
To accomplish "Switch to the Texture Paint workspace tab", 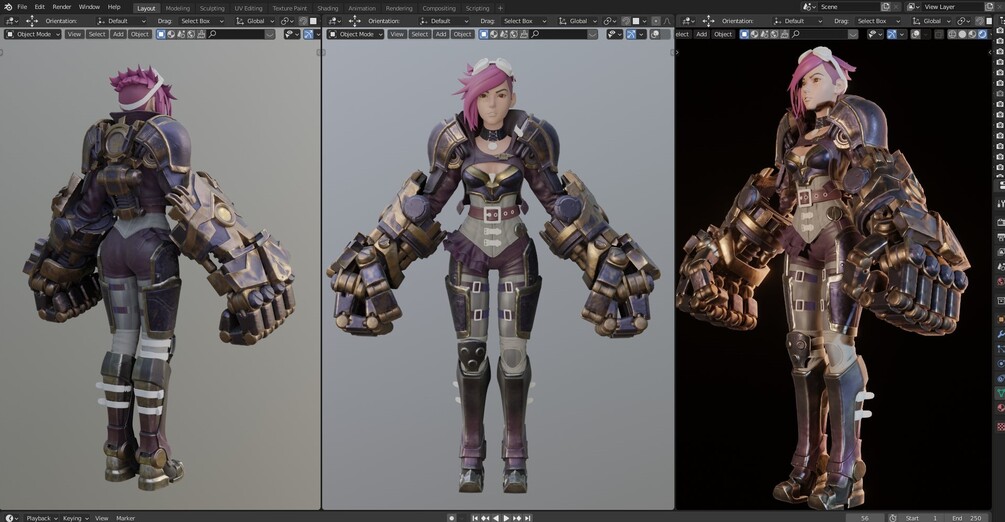I will 290,8.
